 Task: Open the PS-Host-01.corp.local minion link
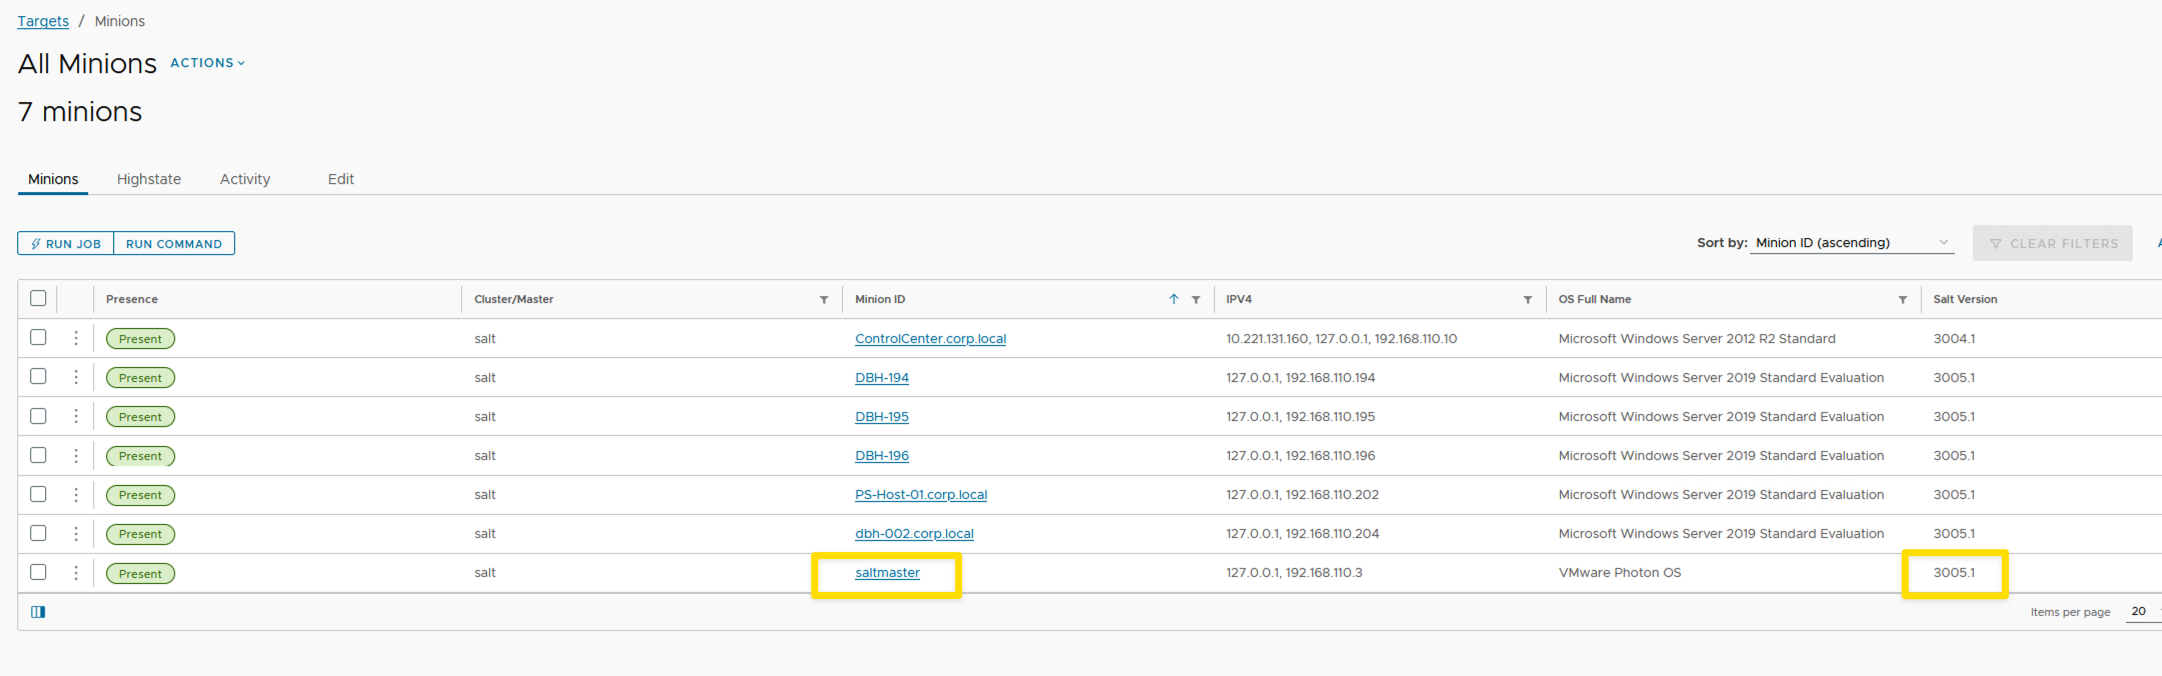pos(920,495)
